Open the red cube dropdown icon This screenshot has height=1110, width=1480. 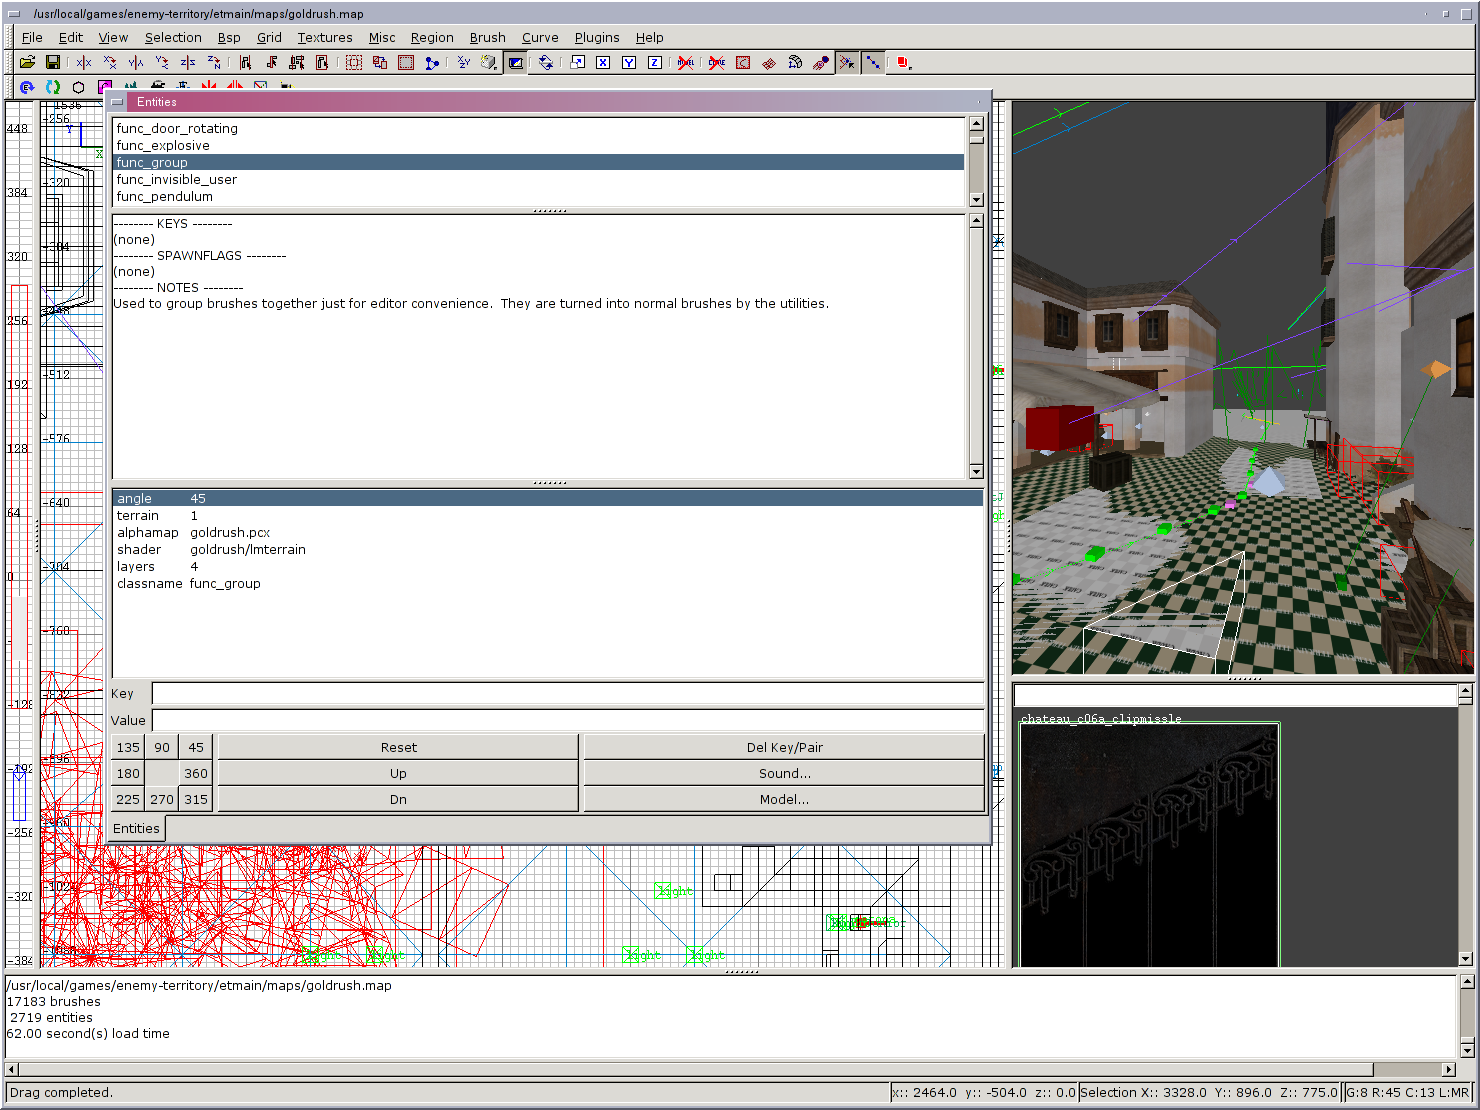[903, 62]
